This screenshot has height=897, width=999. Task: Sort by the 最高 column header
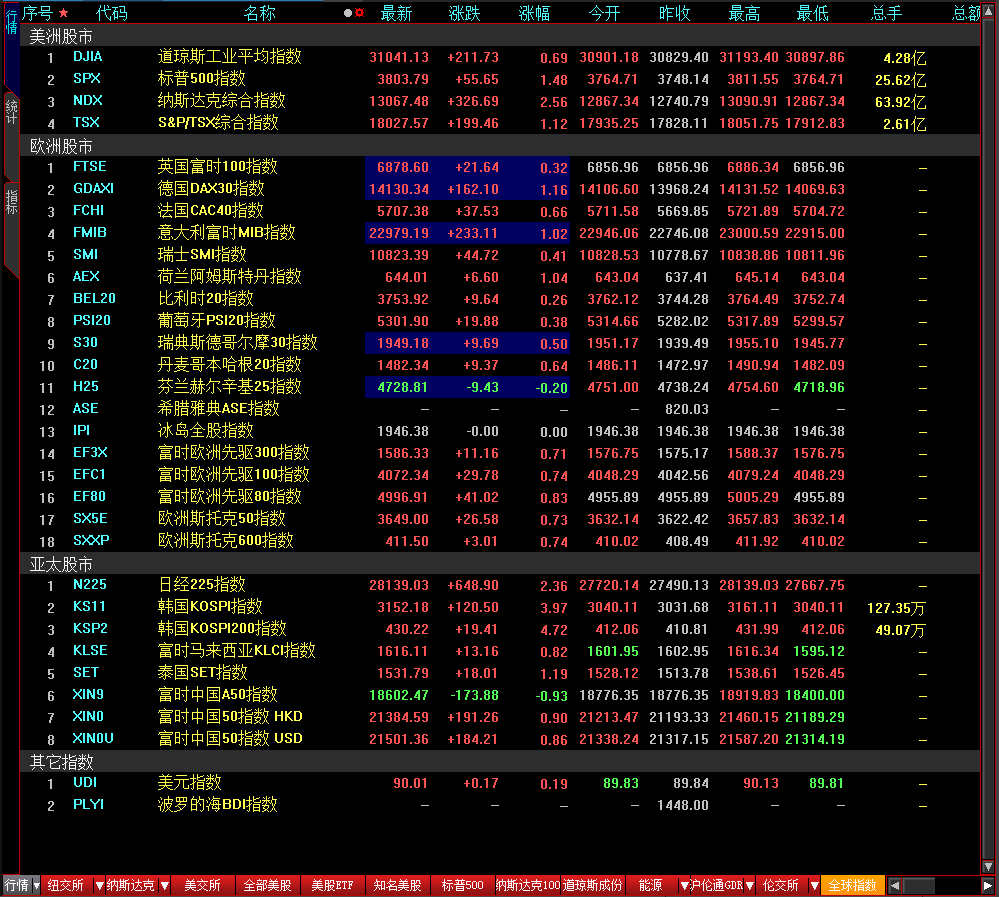[x=744, y=13]
